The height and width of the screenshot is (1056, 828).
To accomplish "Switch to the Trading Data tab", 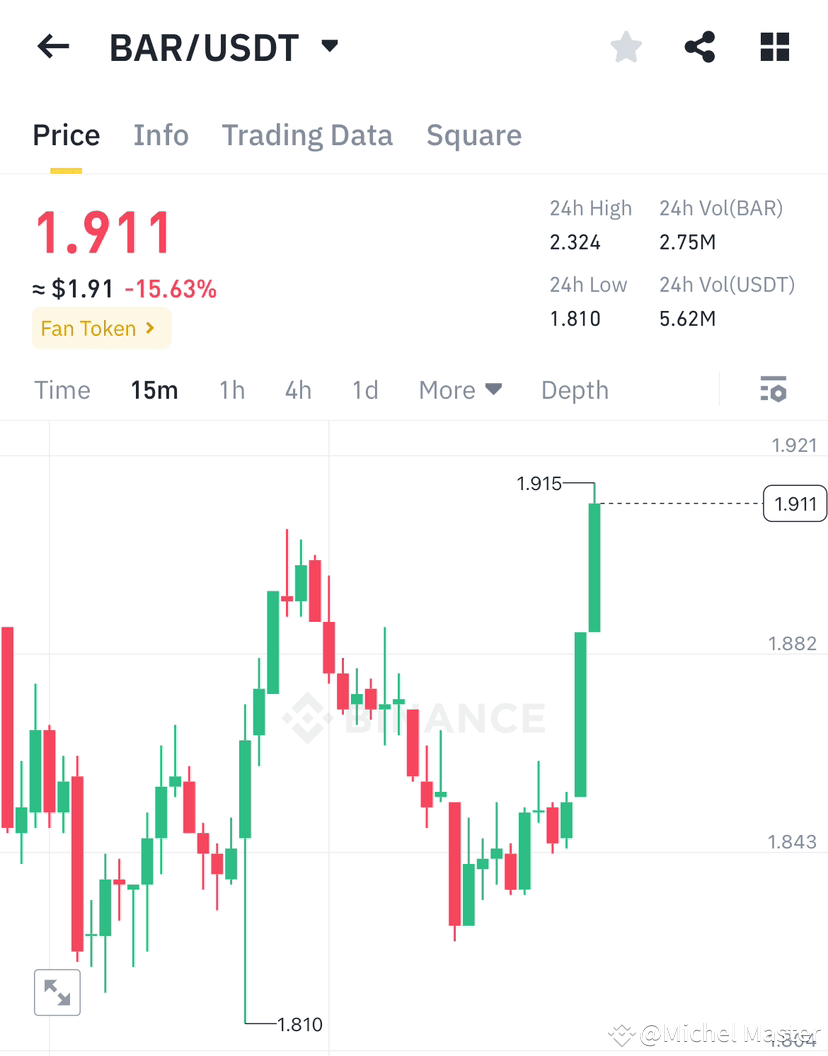I will point(307,135).
